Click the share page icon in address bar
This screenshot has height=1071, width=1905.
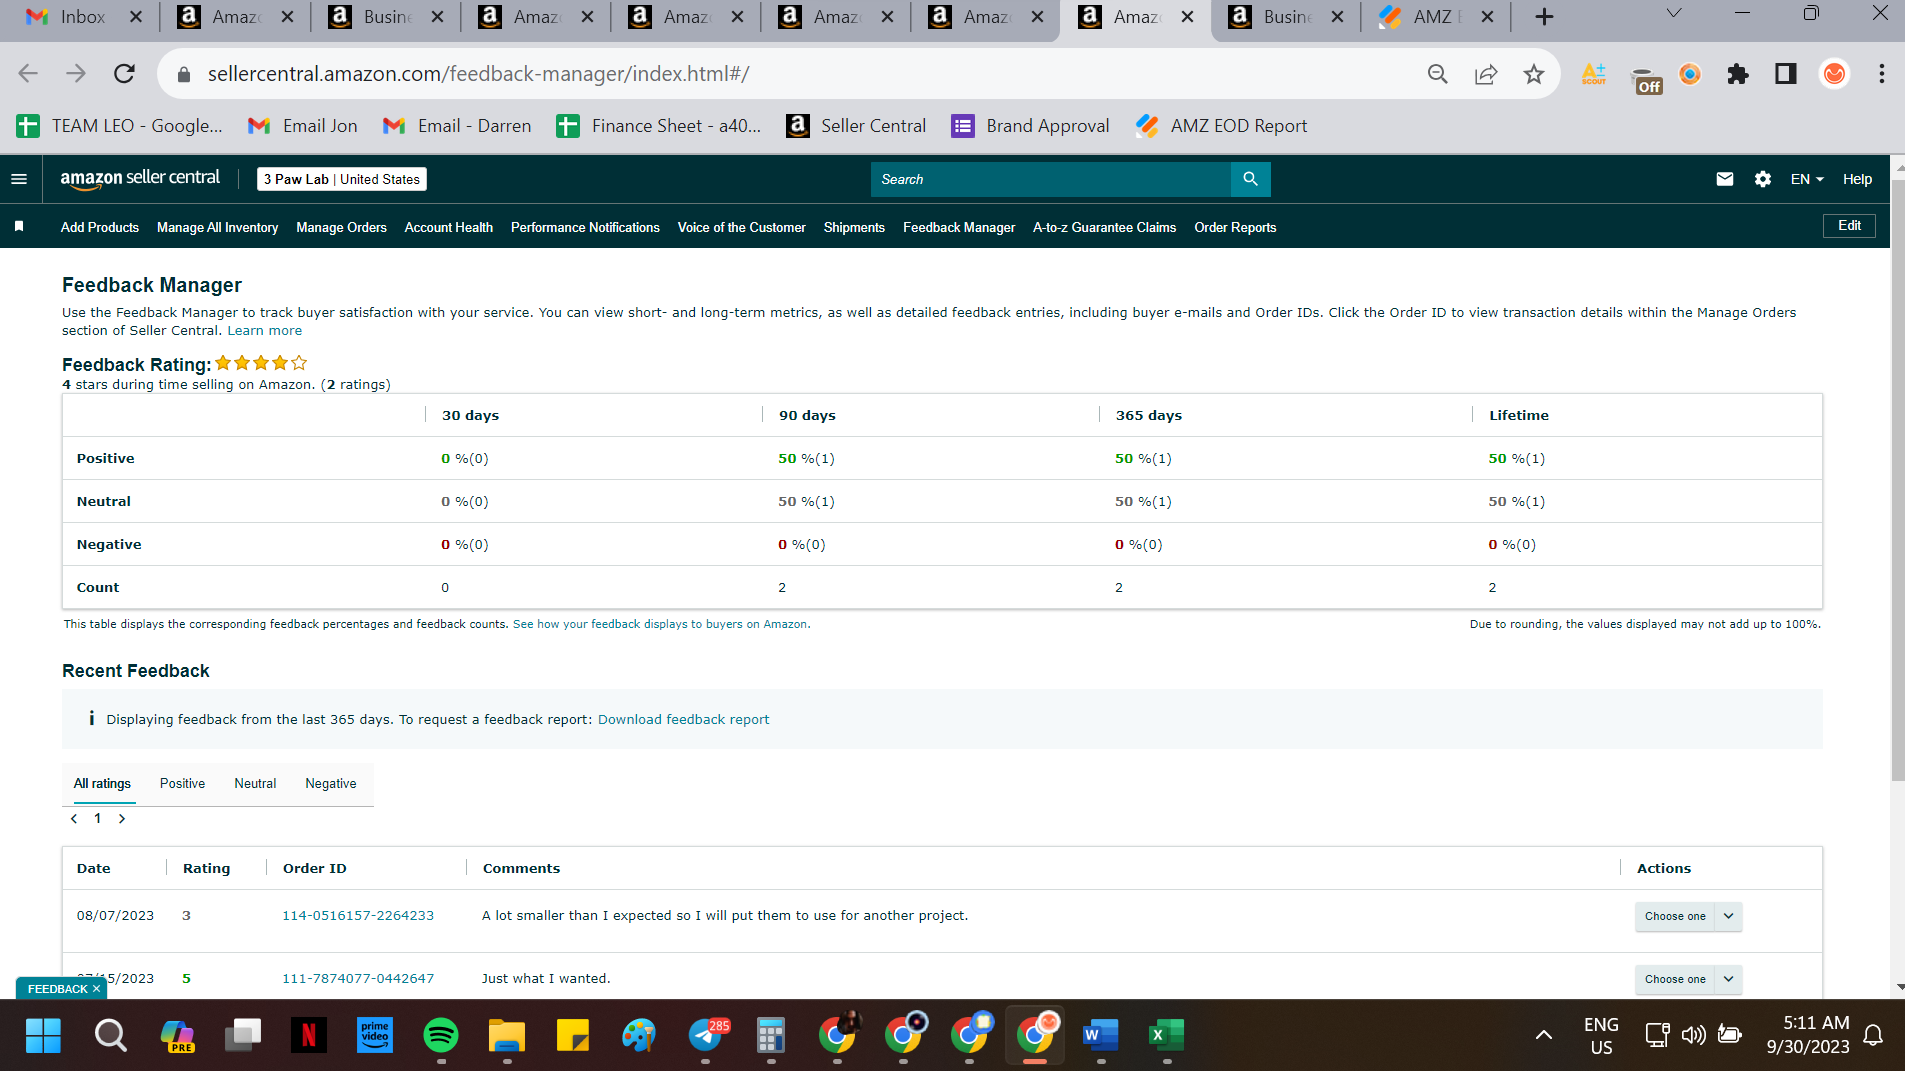pos(1486,74)
